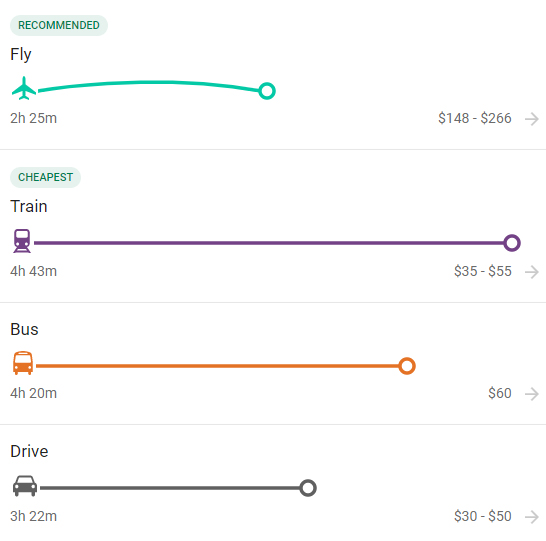
Task: Click the green airplane icon
Action: tap(24, 88)
